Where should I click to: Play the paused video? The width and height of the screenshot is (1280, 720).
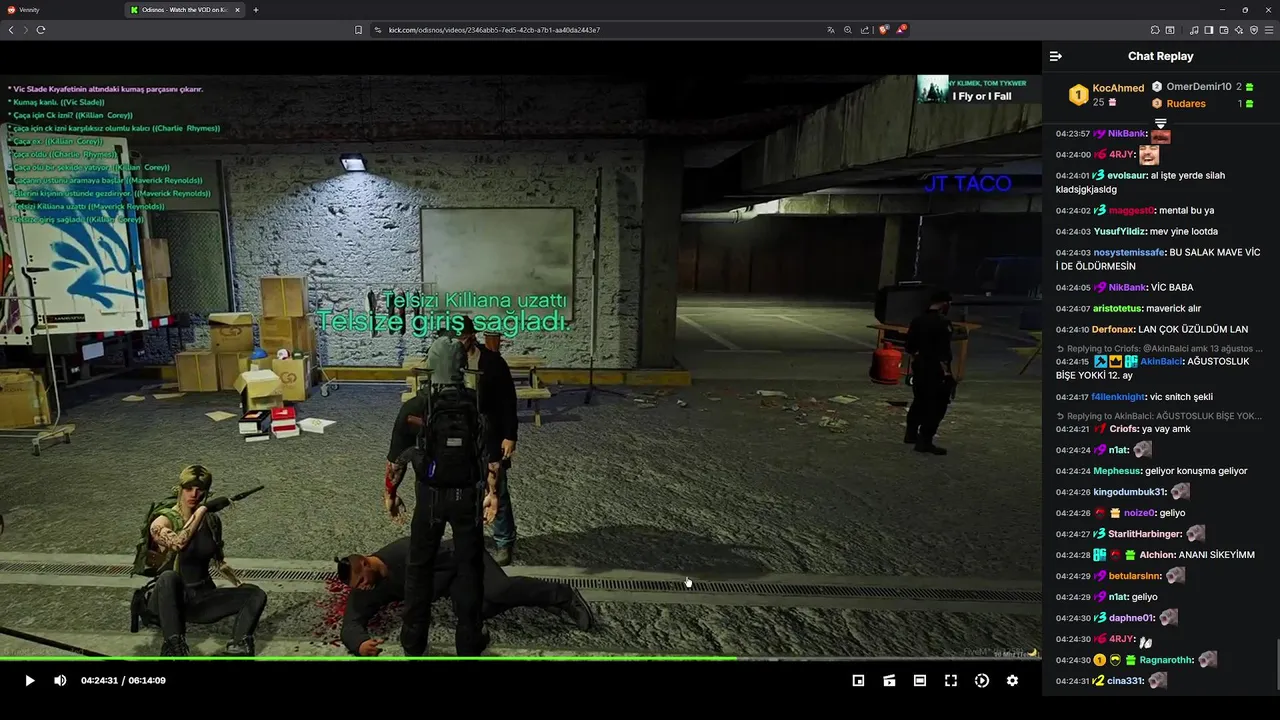click(29, 680)
